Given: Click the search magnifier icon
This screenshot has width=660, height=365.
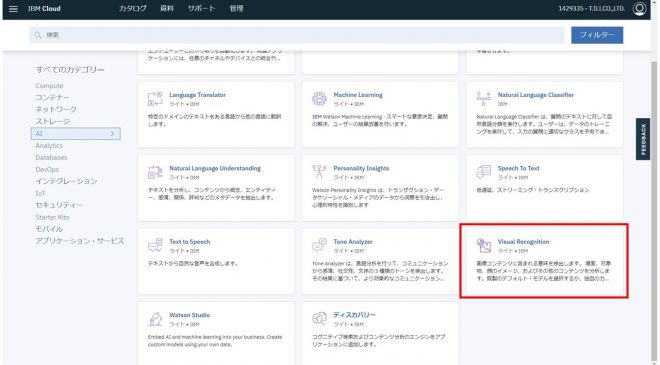Looking at the screenshot, I should [37, 35].
